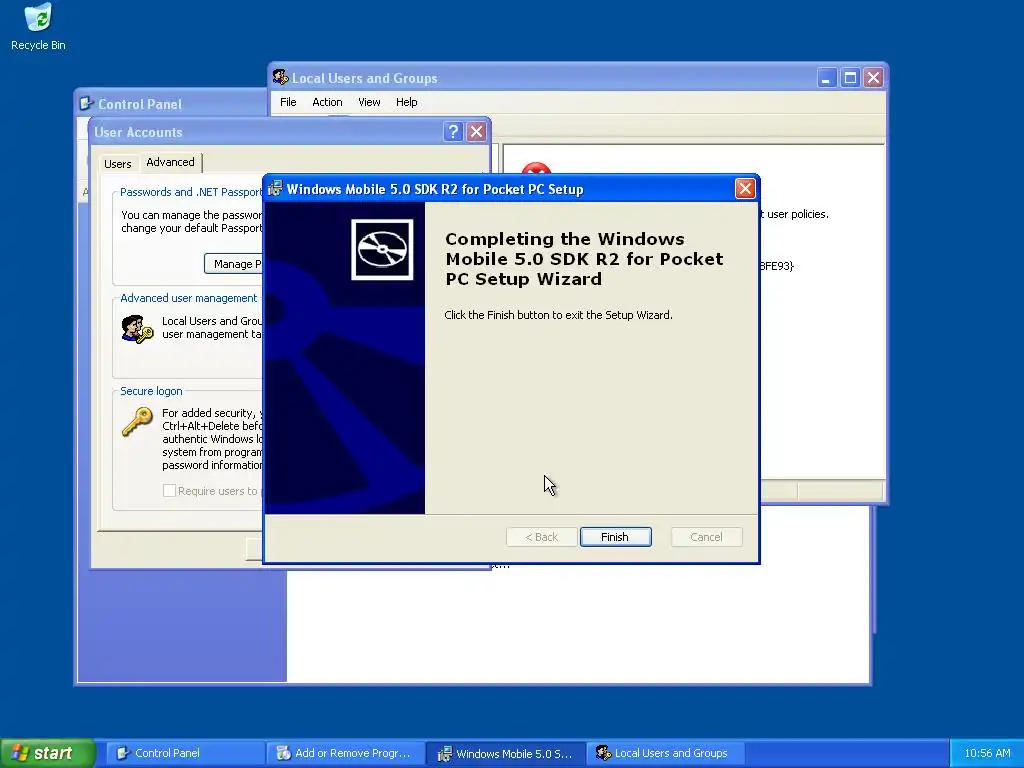Click the Local Users and Groups title icon
Screen dimensions: 1024x768
click(281, 78)
